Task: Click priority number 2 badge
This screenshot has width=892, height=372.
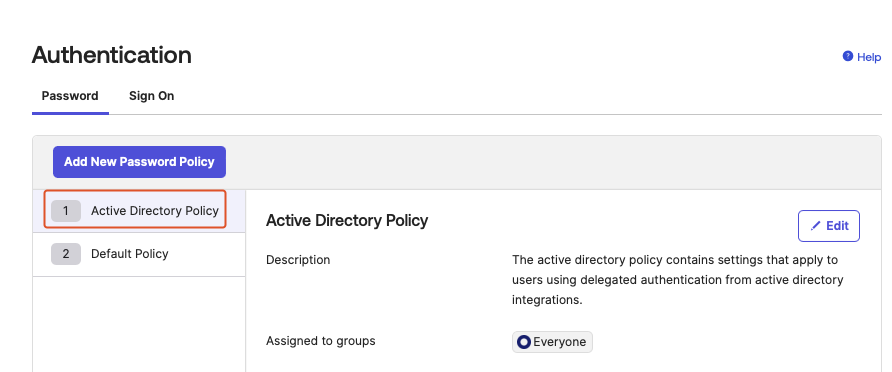Action: (65, 254)
